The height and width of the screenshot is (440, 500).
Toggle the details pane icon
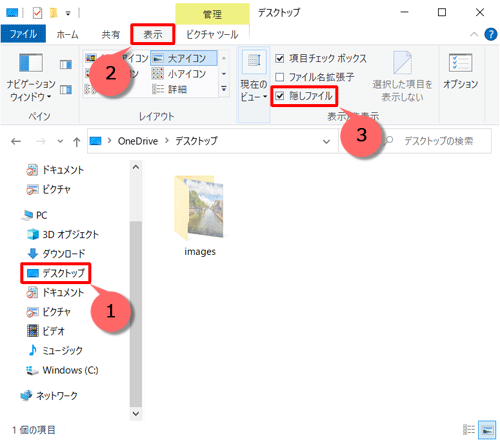(x=66, y=89)
